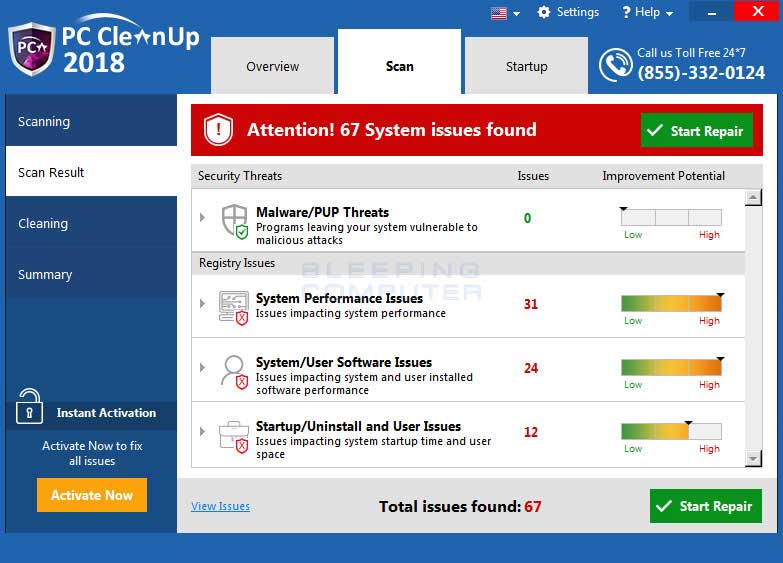Click the Improvement Potential column header

tap(663, 176)
